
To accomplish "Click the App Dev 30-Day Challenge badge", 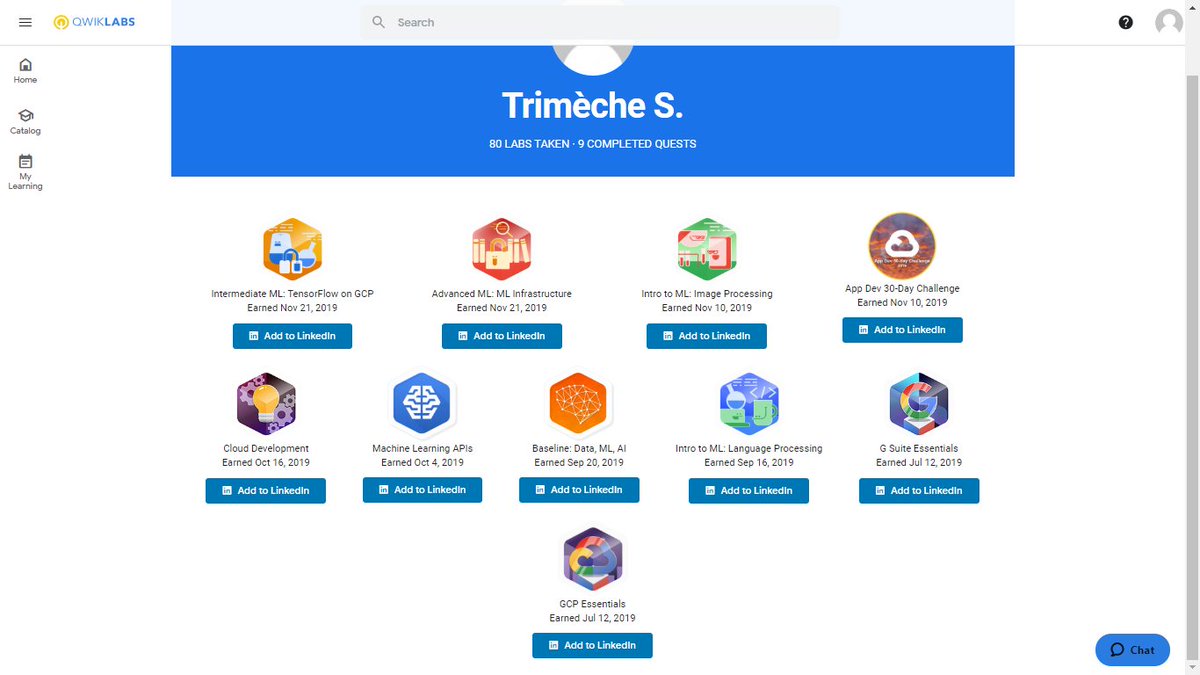I will [x=901, y=245].
